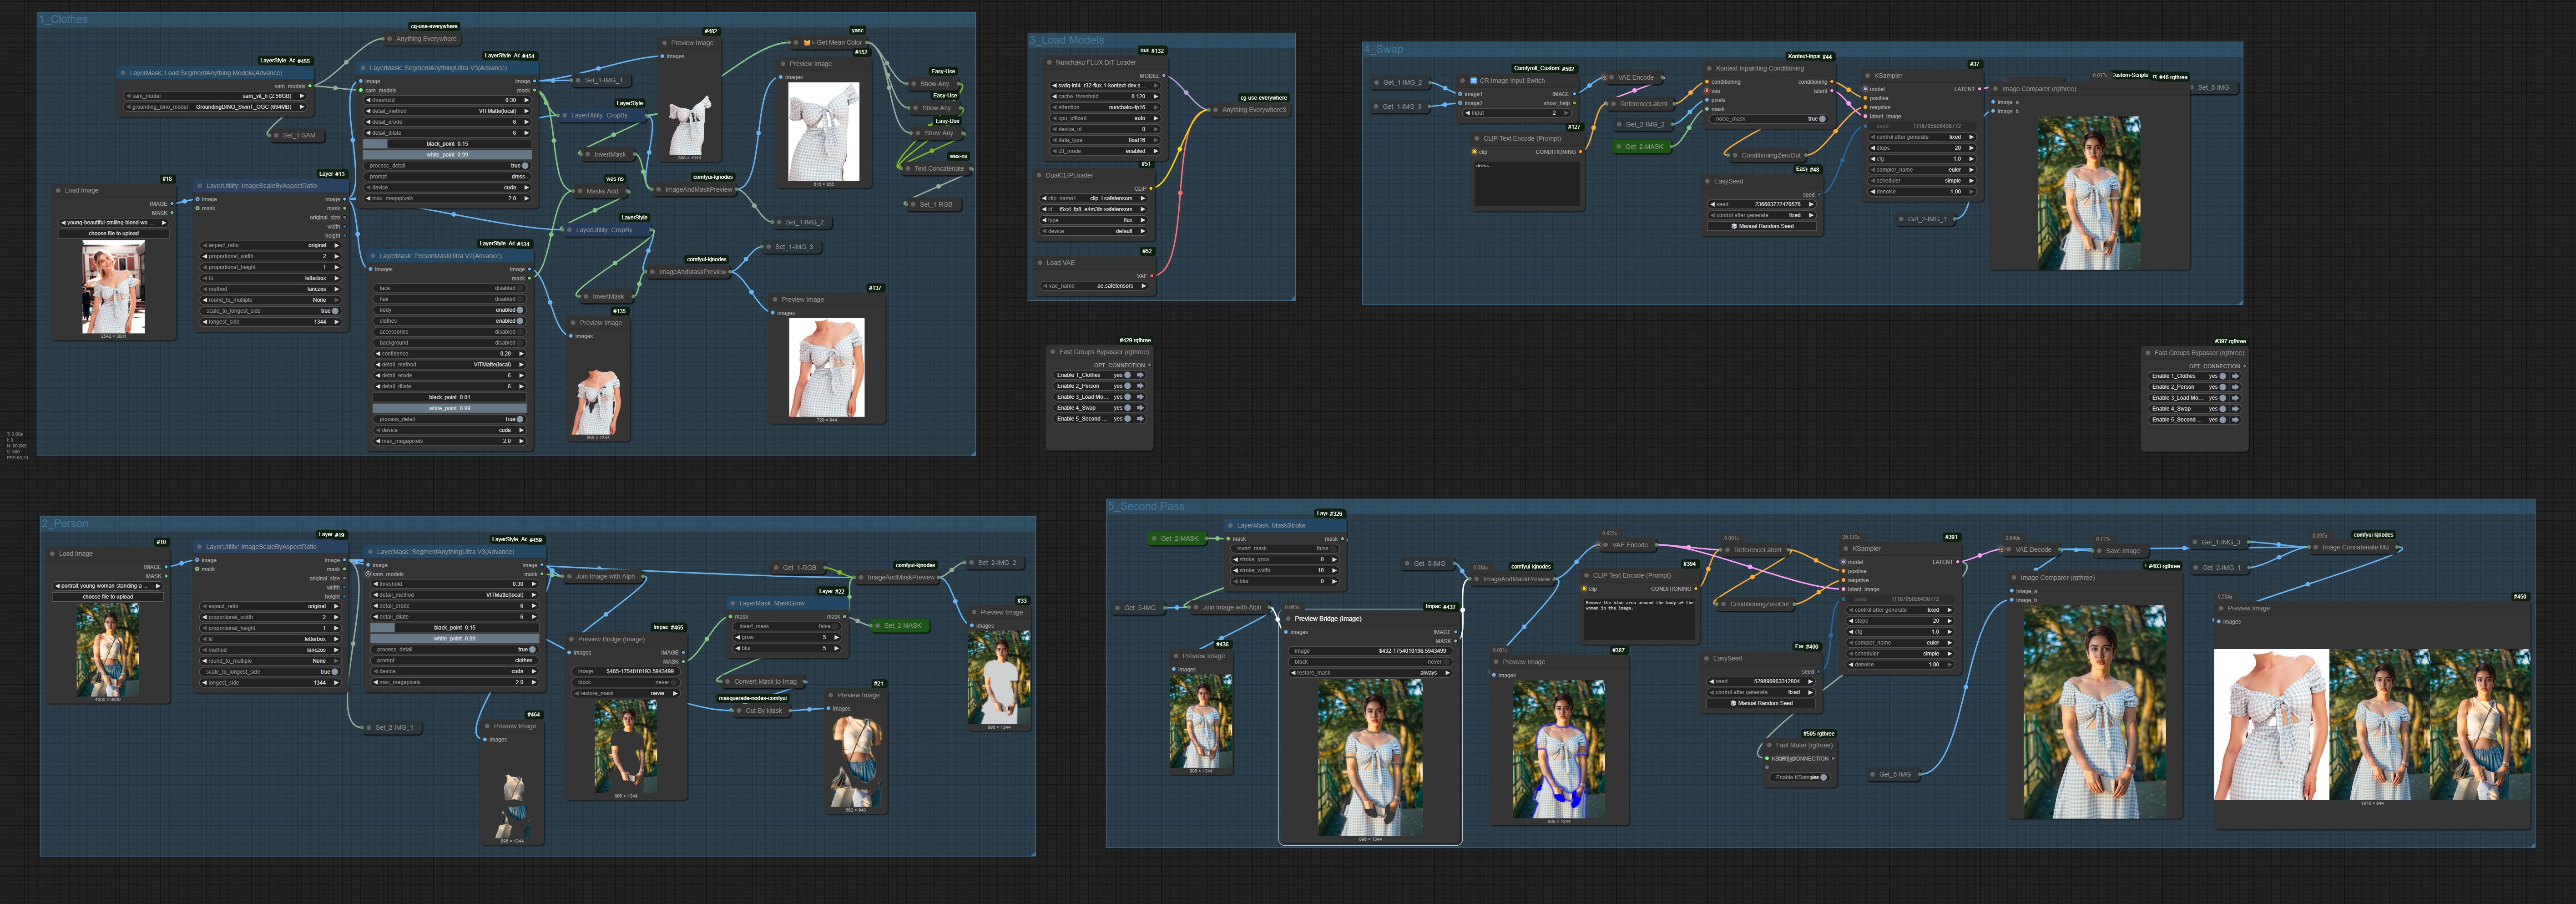This screenshot has height=904, width=2576.
Task: Adjust black_point 0.01 slider in PersonMaskUltra V2
Action: 449,397
